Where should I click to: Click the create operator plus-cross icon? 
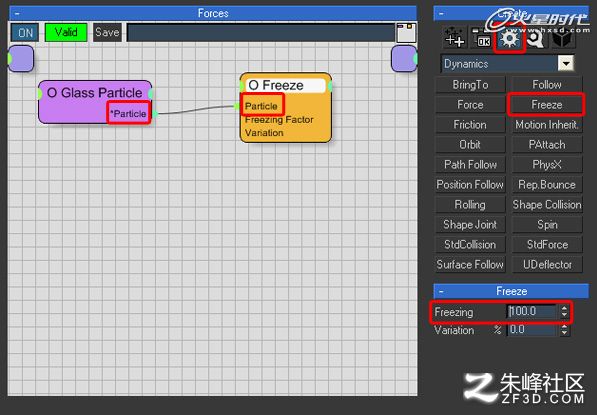[x=455, y=38]
